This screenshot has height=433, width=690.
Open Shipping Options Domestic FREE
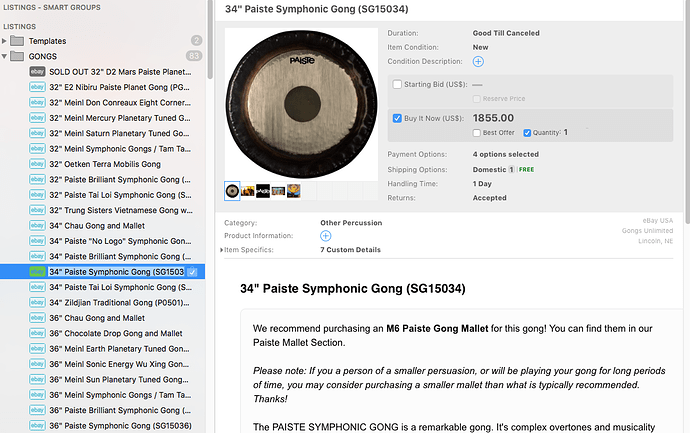503,169
